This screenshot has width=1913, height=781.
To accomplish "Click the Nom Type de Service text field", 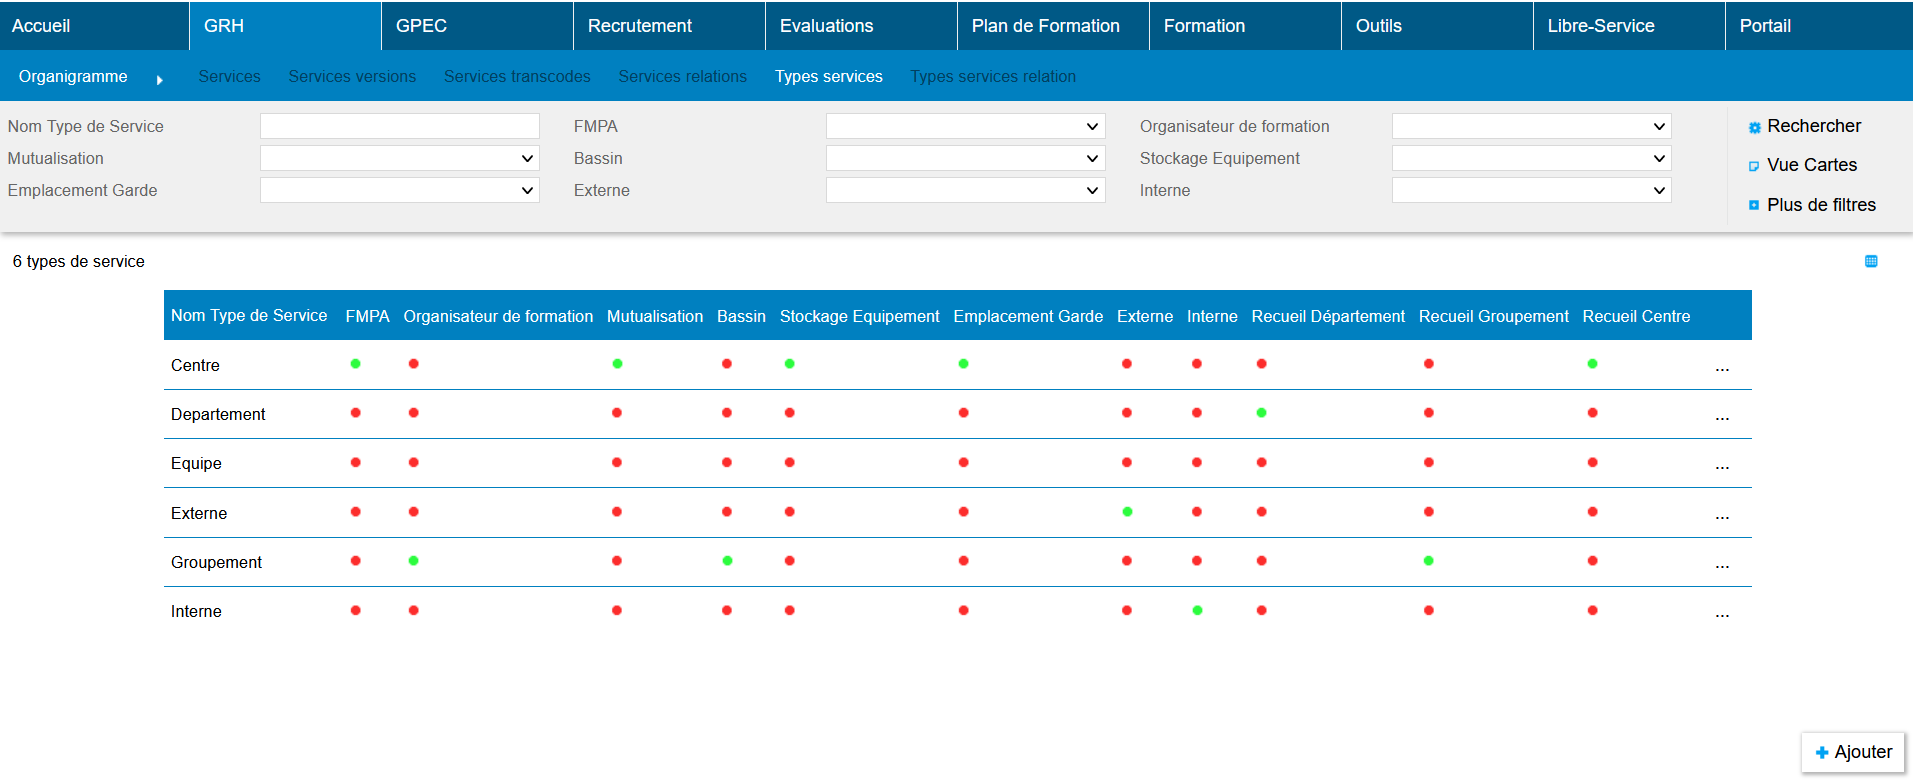I will coord(399,127).
